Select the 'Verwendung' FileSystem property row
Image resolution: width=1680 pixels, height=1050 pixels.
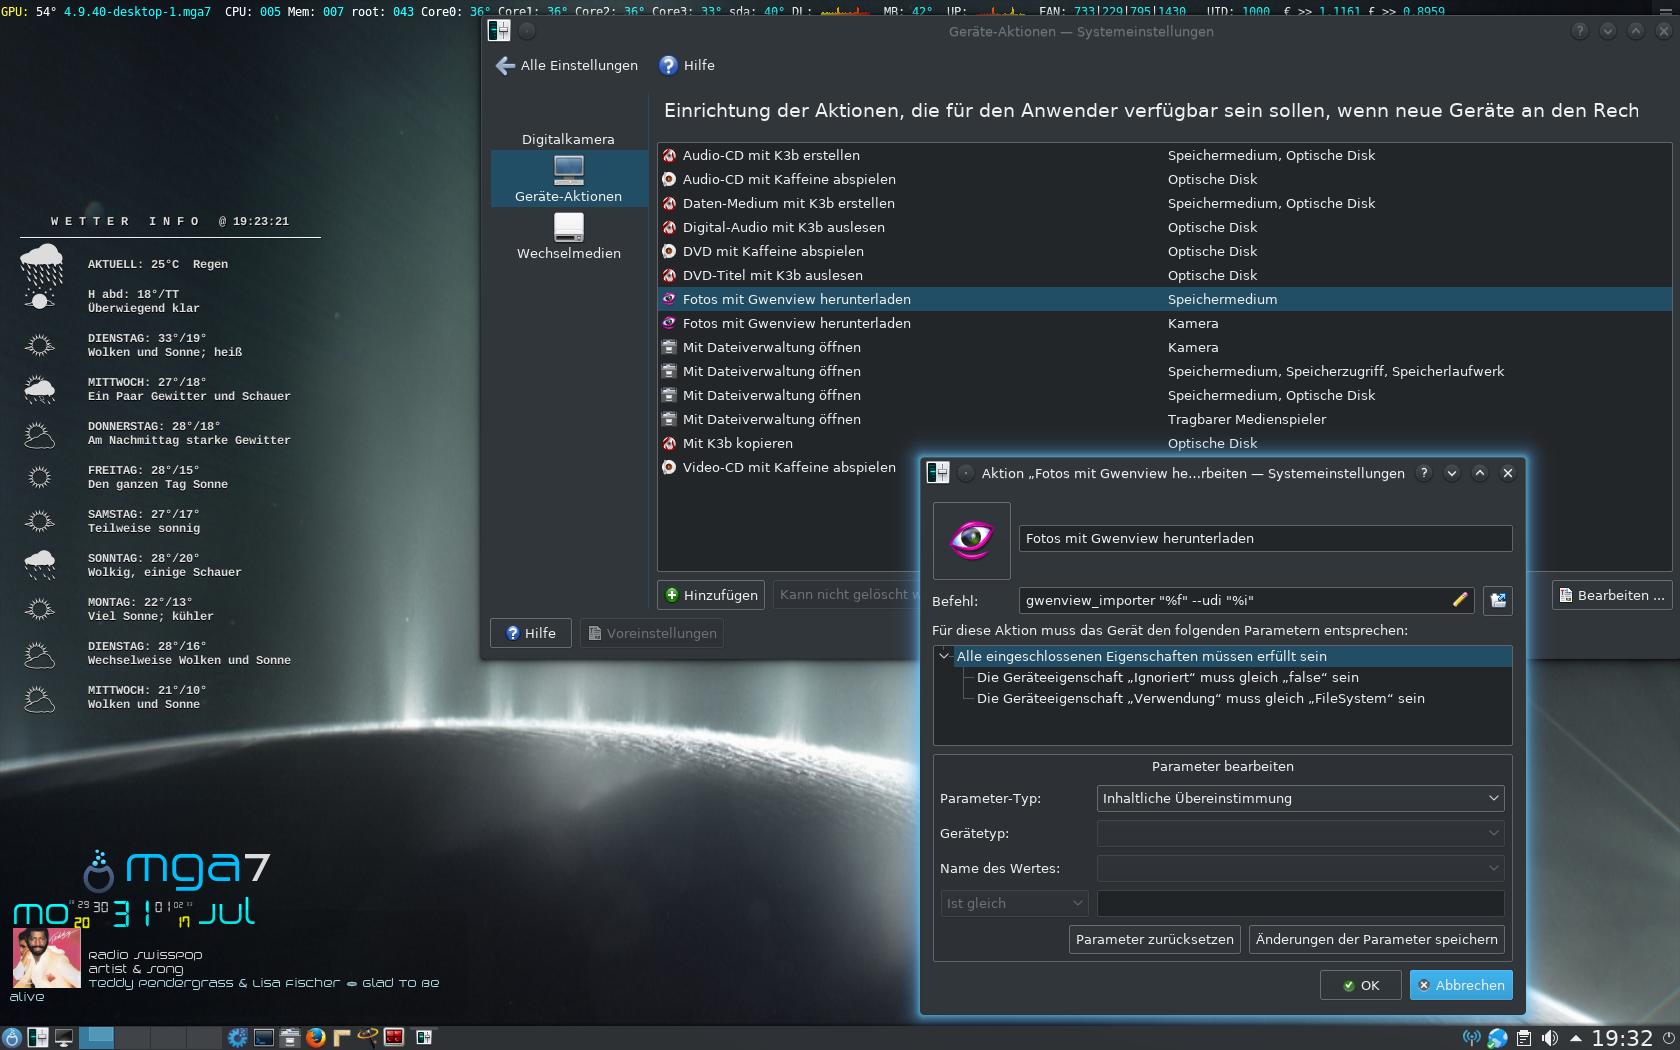pyautogui.click(x=1200, y=698)
